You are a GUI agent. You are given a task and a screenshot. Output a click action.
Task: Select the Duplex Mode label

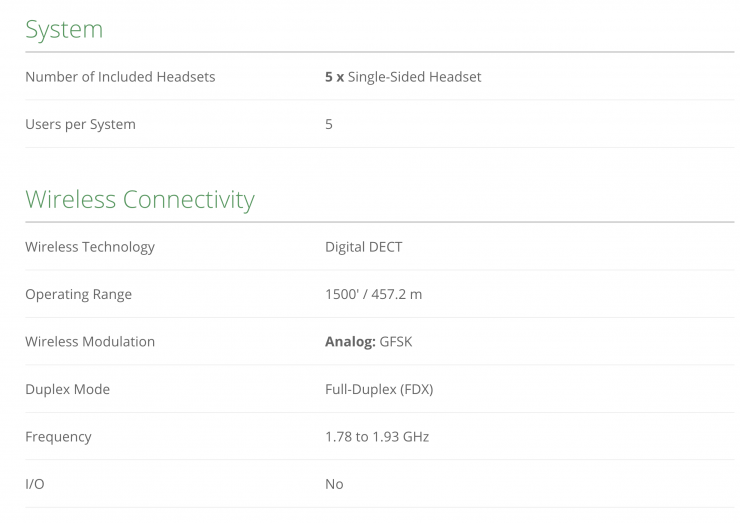67,389
